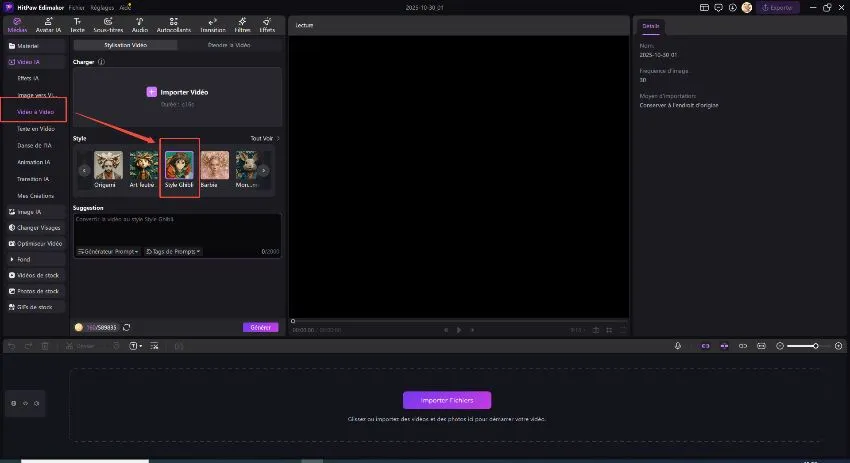Click the Importer Fichiers button in timeline
Viewport: 850px width, 463px height.
[447, 400]
